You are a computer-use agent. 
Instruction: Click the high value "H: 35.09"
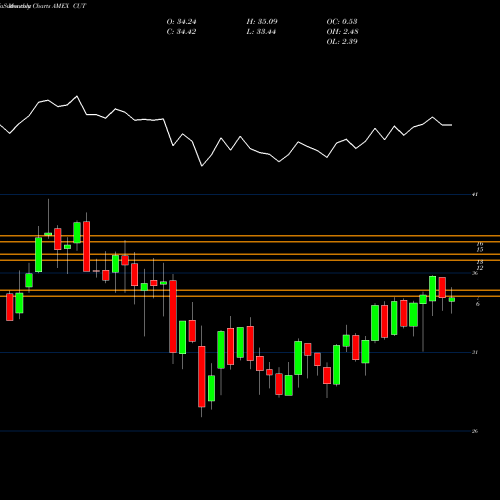click(262, 22)
